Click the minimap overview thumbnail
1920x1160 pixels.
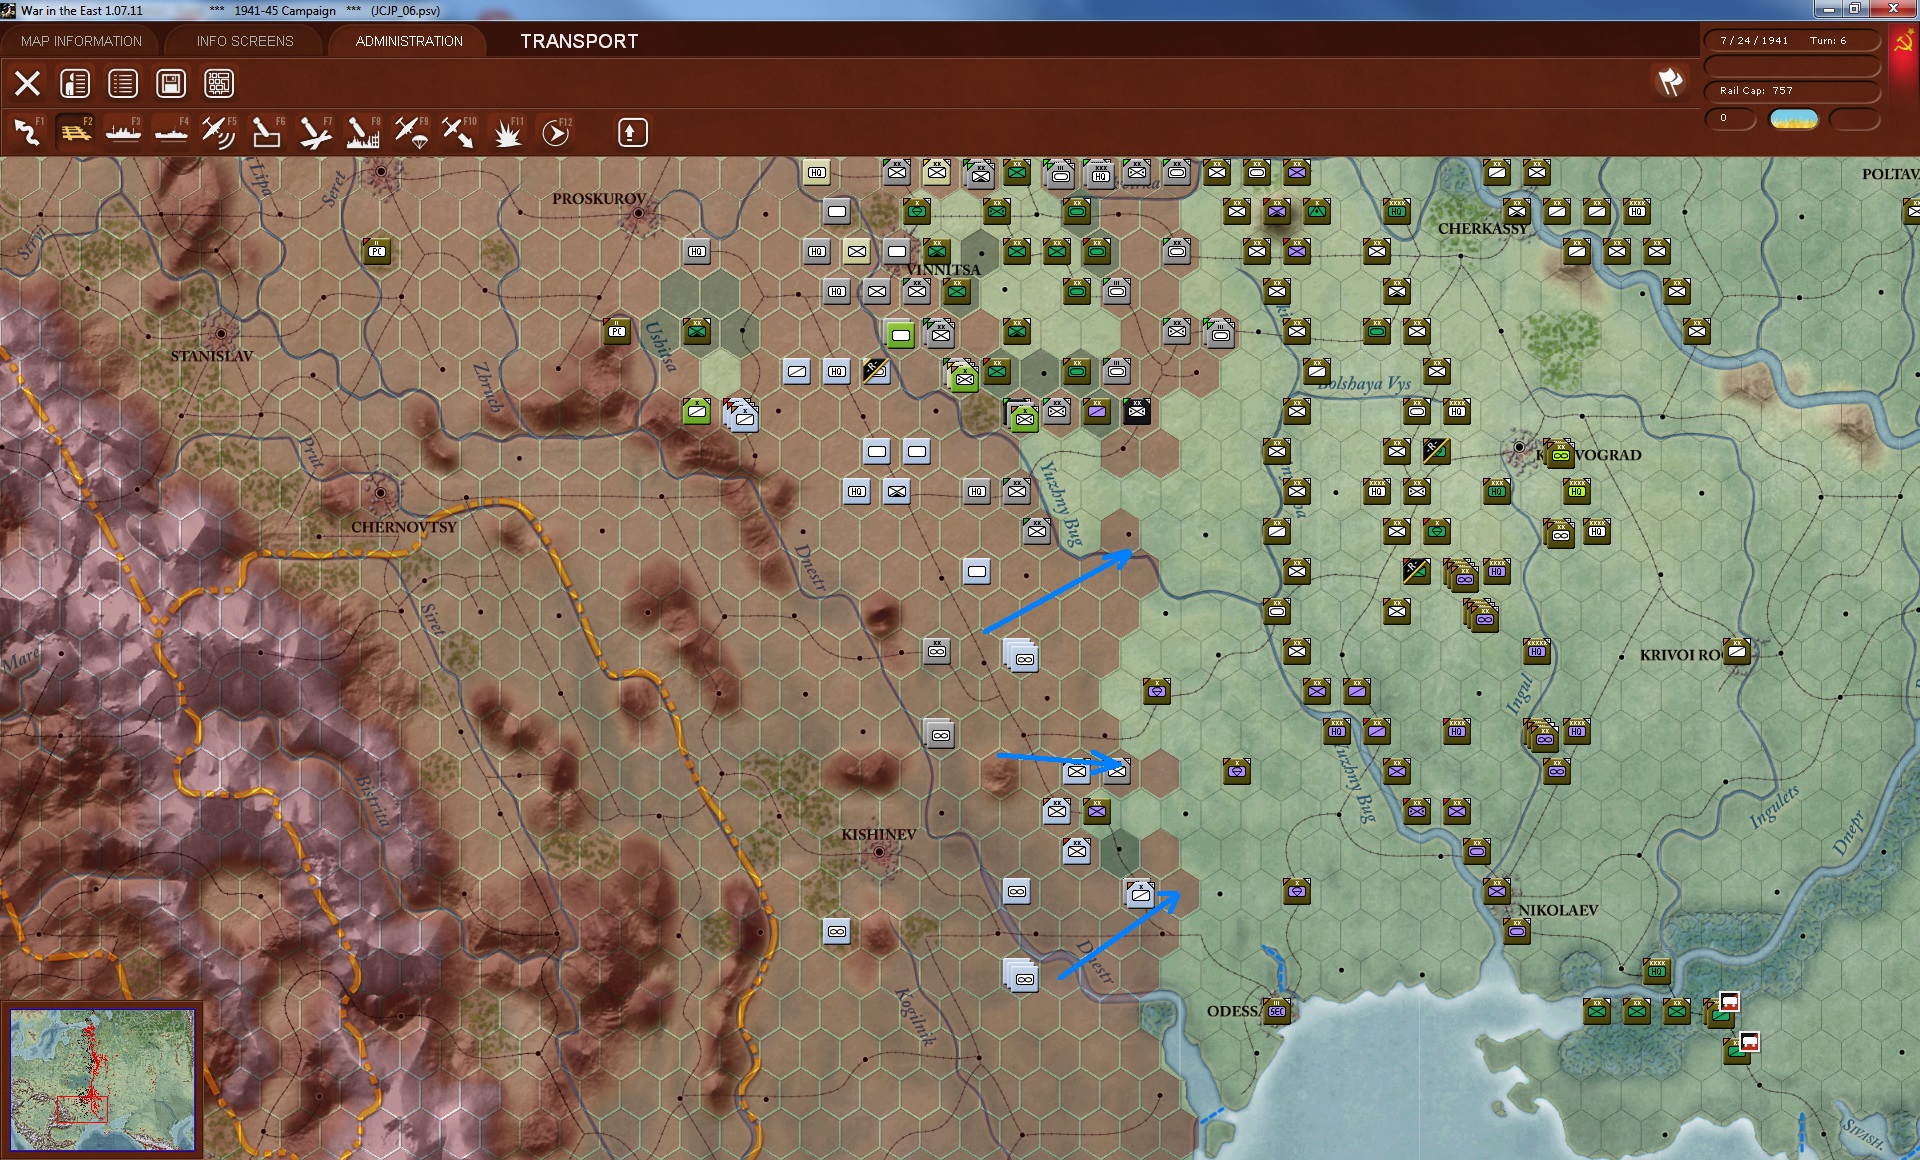(x=102, y=1079)
